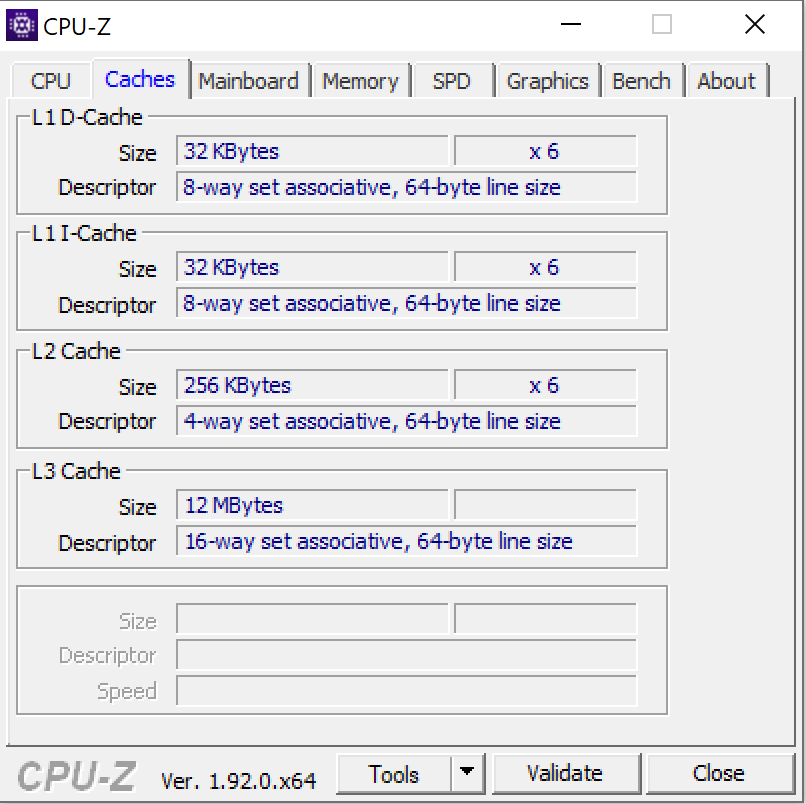Show the About tab

(x=726, y=81)
